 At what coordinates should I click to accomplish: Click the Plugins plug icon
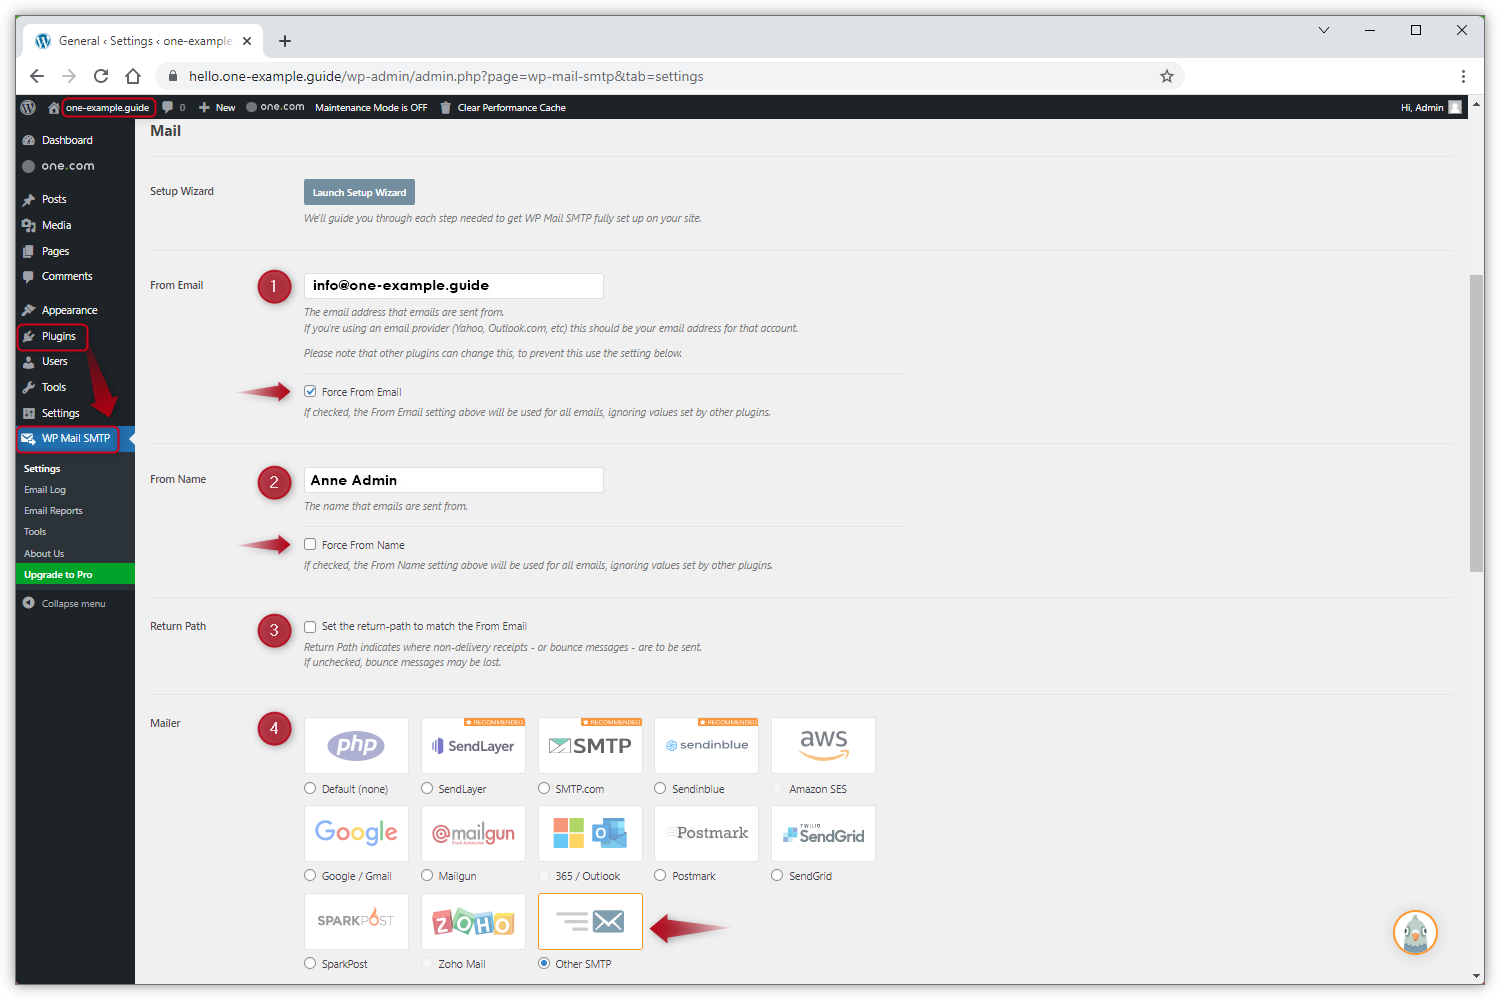29,337
